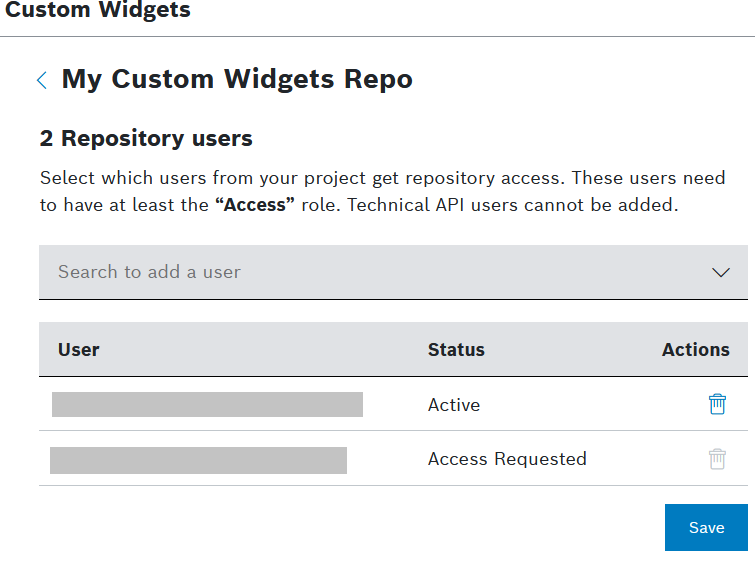Viewport: 755px width, 567px height.
Task: Click the '2 Repository users' heading
Action: click(x=146, y=138)
